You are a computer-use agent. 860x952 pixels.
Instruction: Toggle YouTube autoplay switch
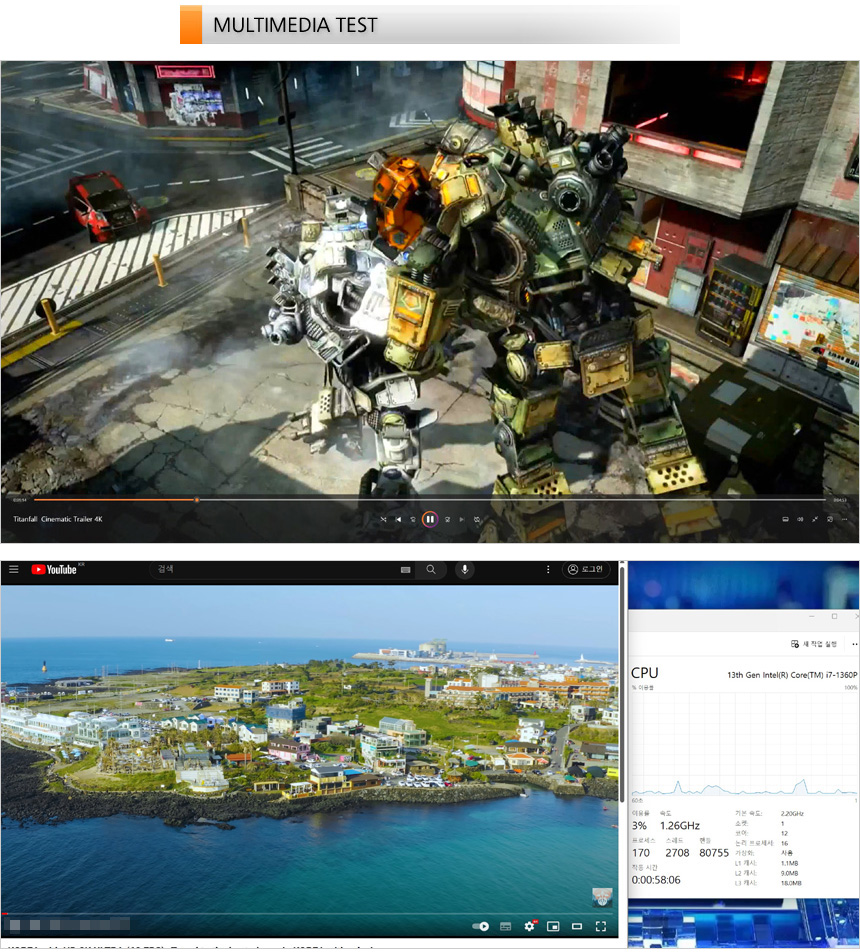480,926
